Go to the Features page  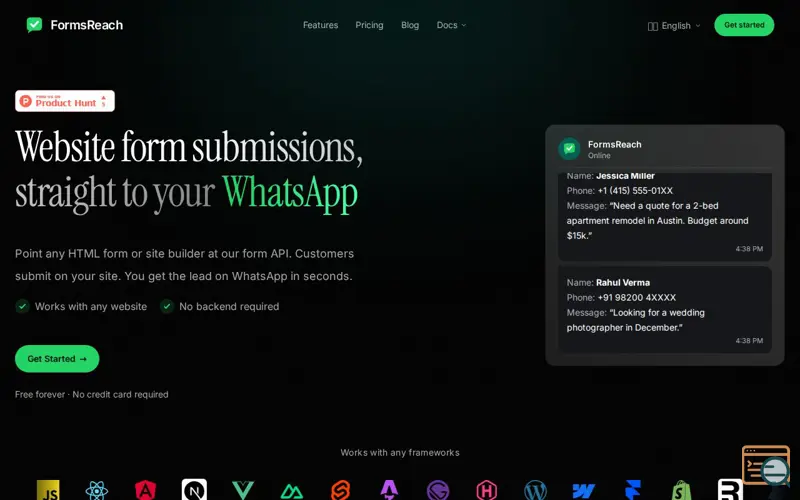[320, 25]
